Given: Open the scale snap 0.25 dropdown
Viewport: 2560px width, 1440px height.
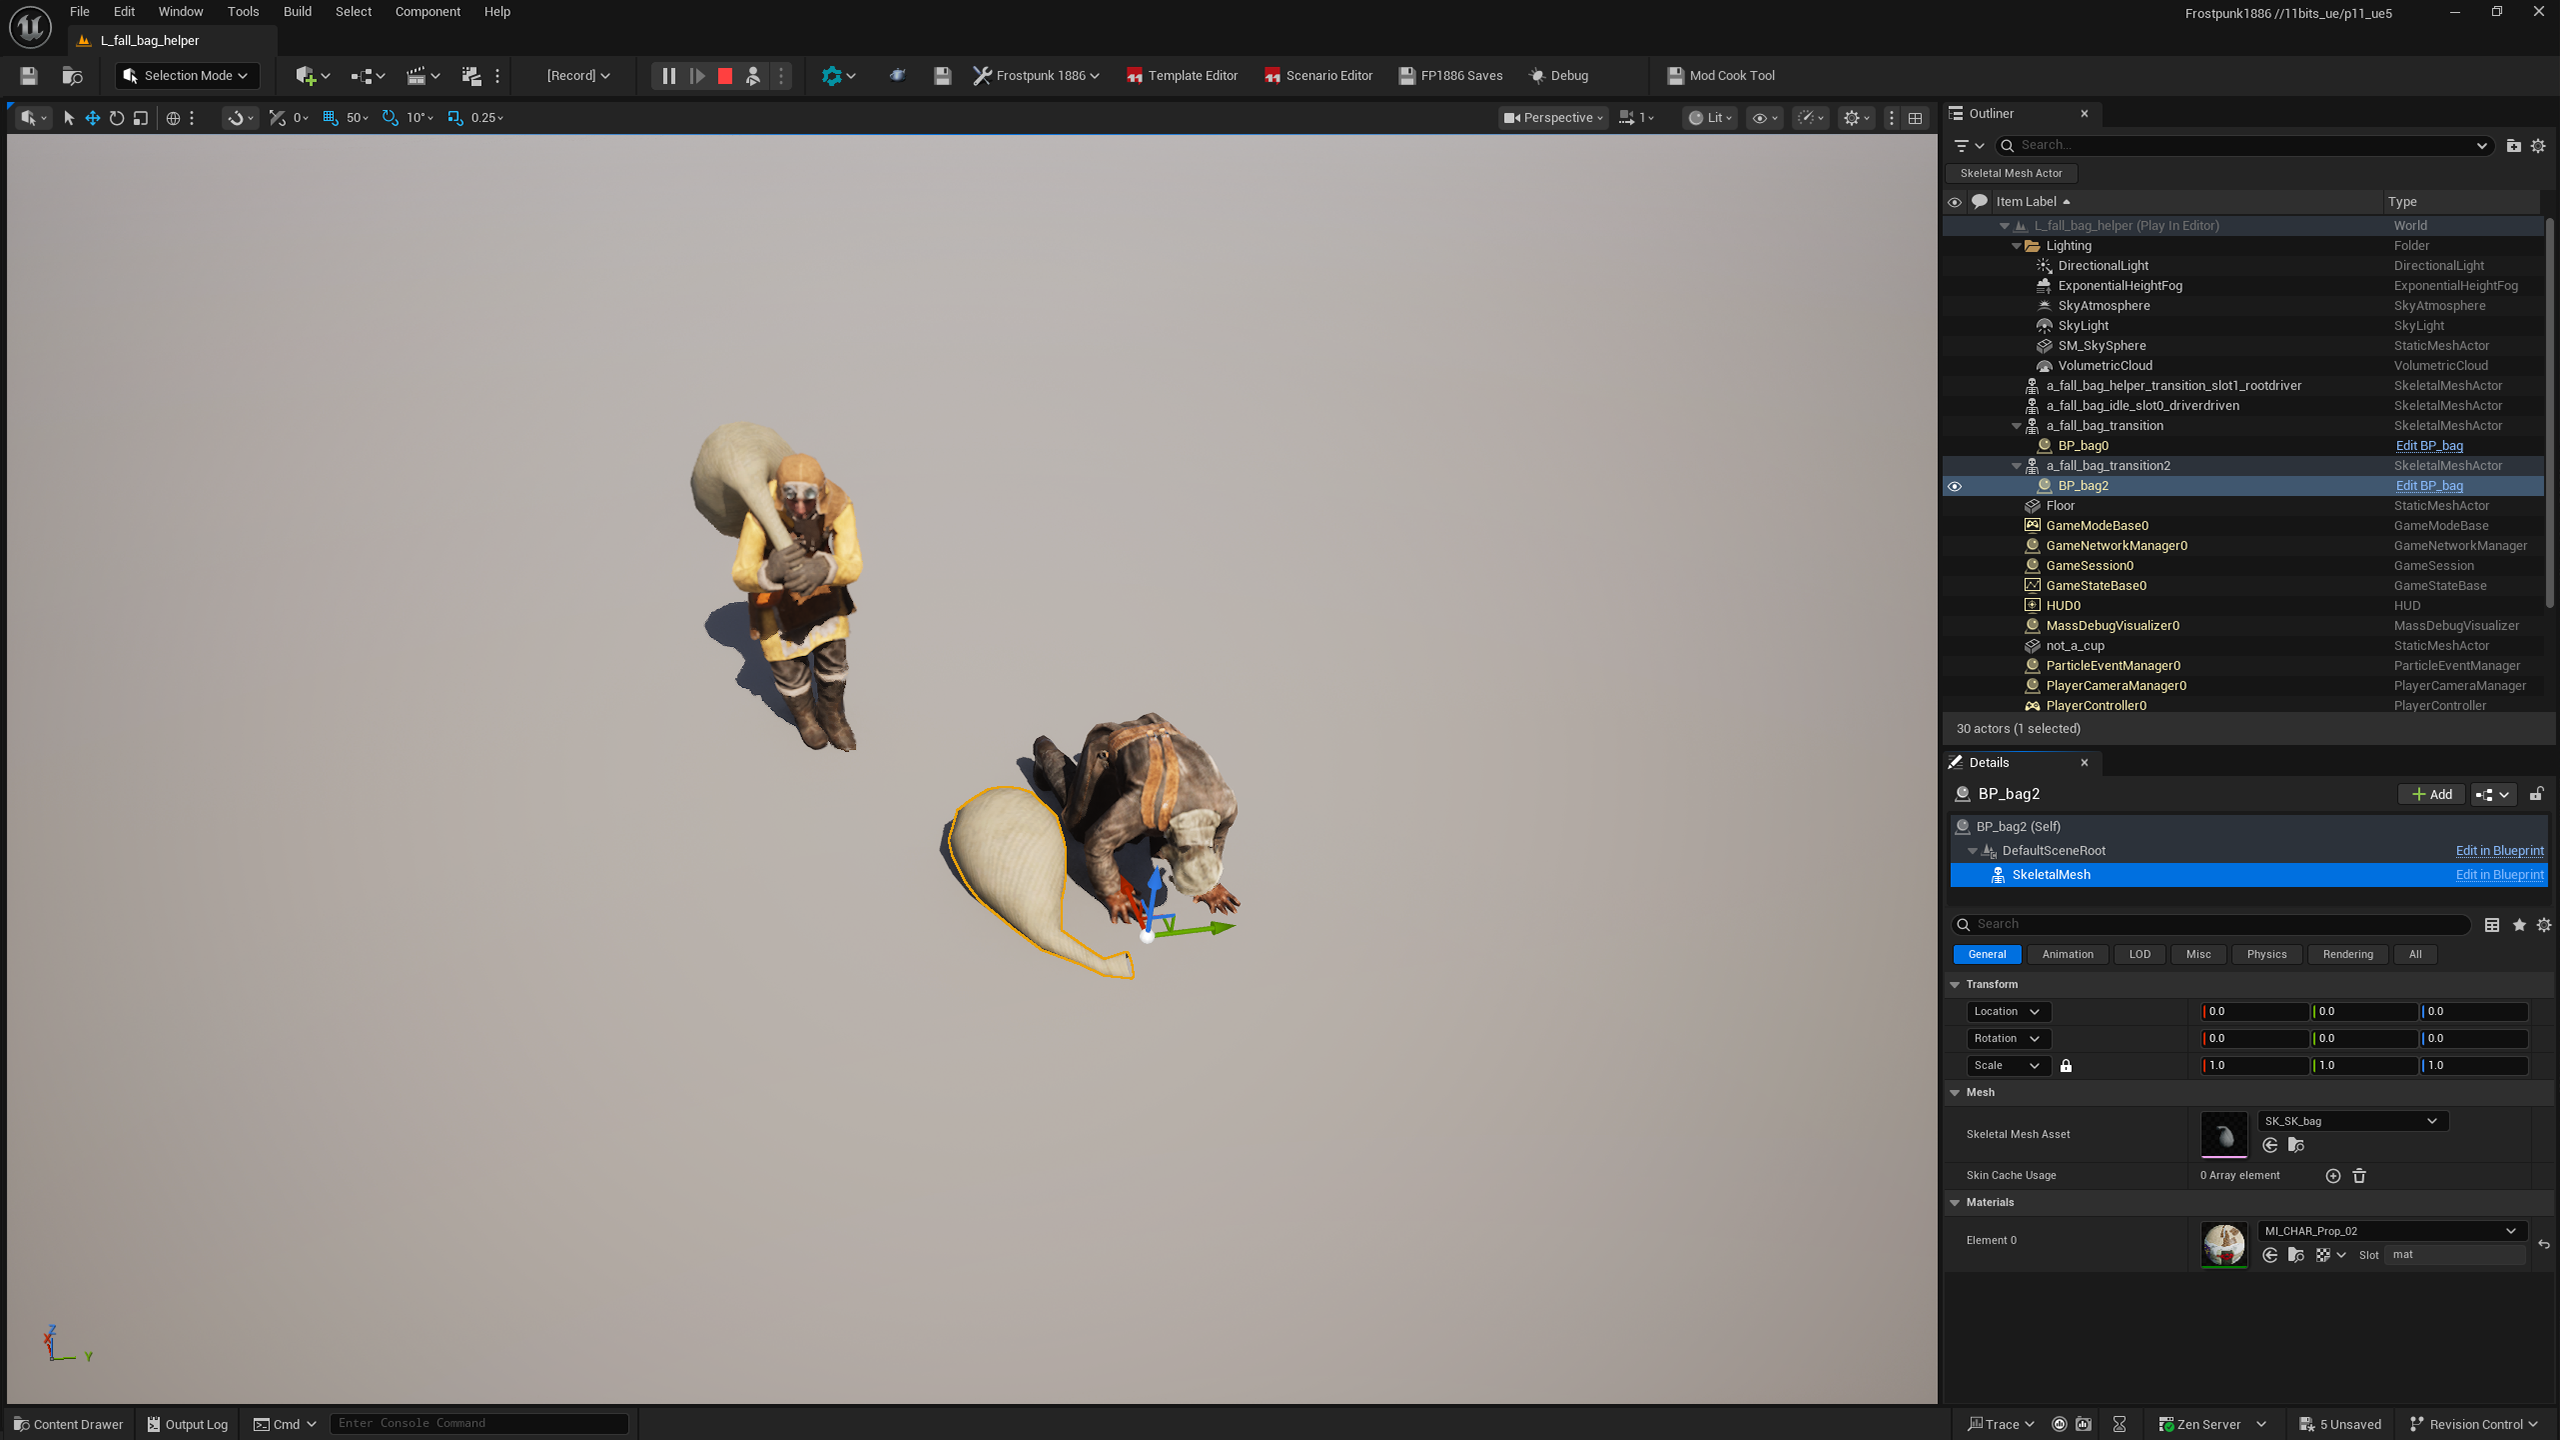Looking at the screenshot, I should (488, 118).
